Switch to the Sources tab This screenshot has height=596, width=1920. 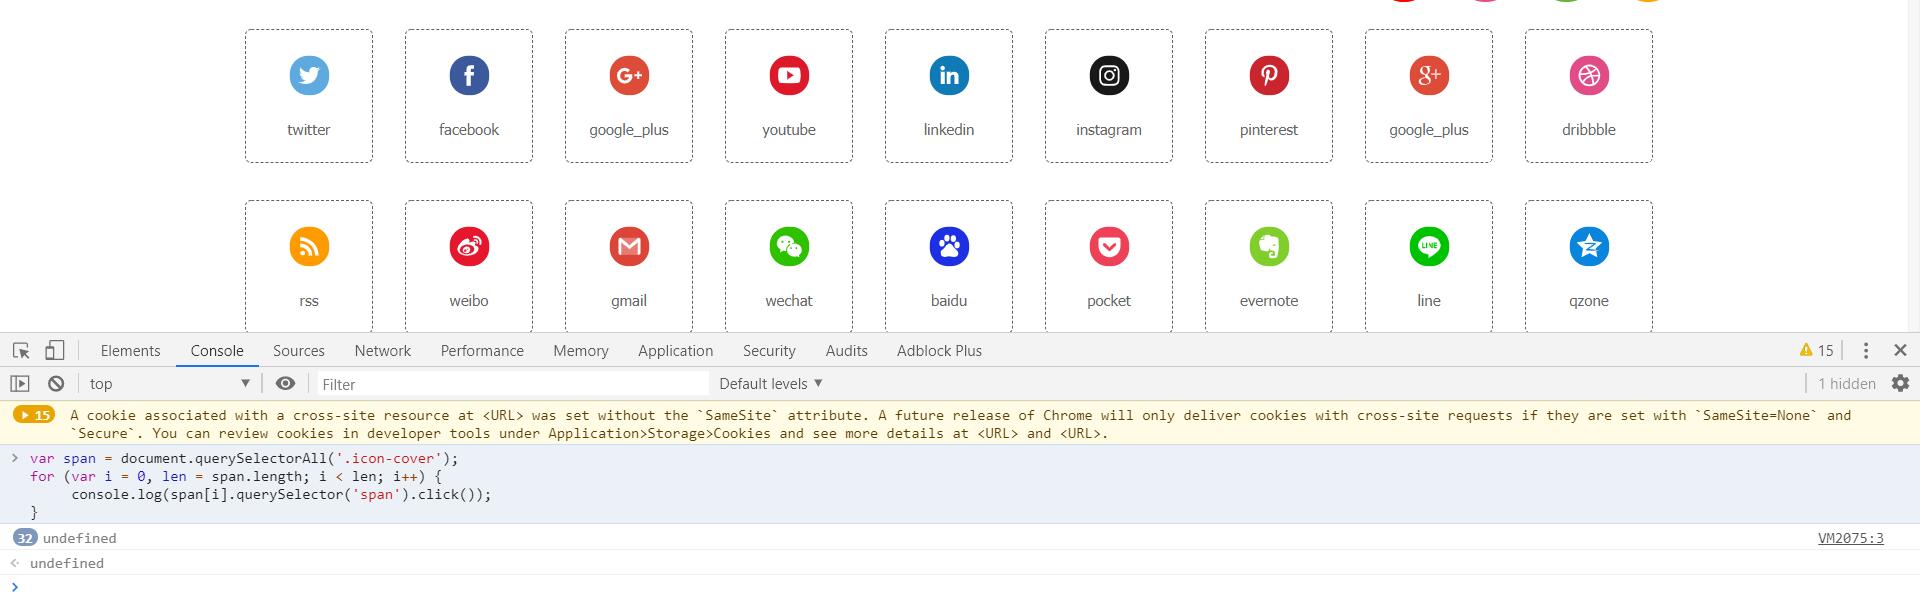[299, 350]
